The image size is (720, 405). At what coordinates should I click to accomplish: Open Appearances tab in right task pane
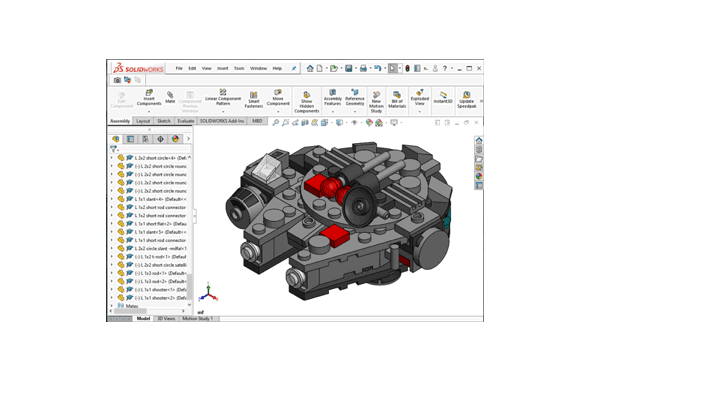(479, 176)
